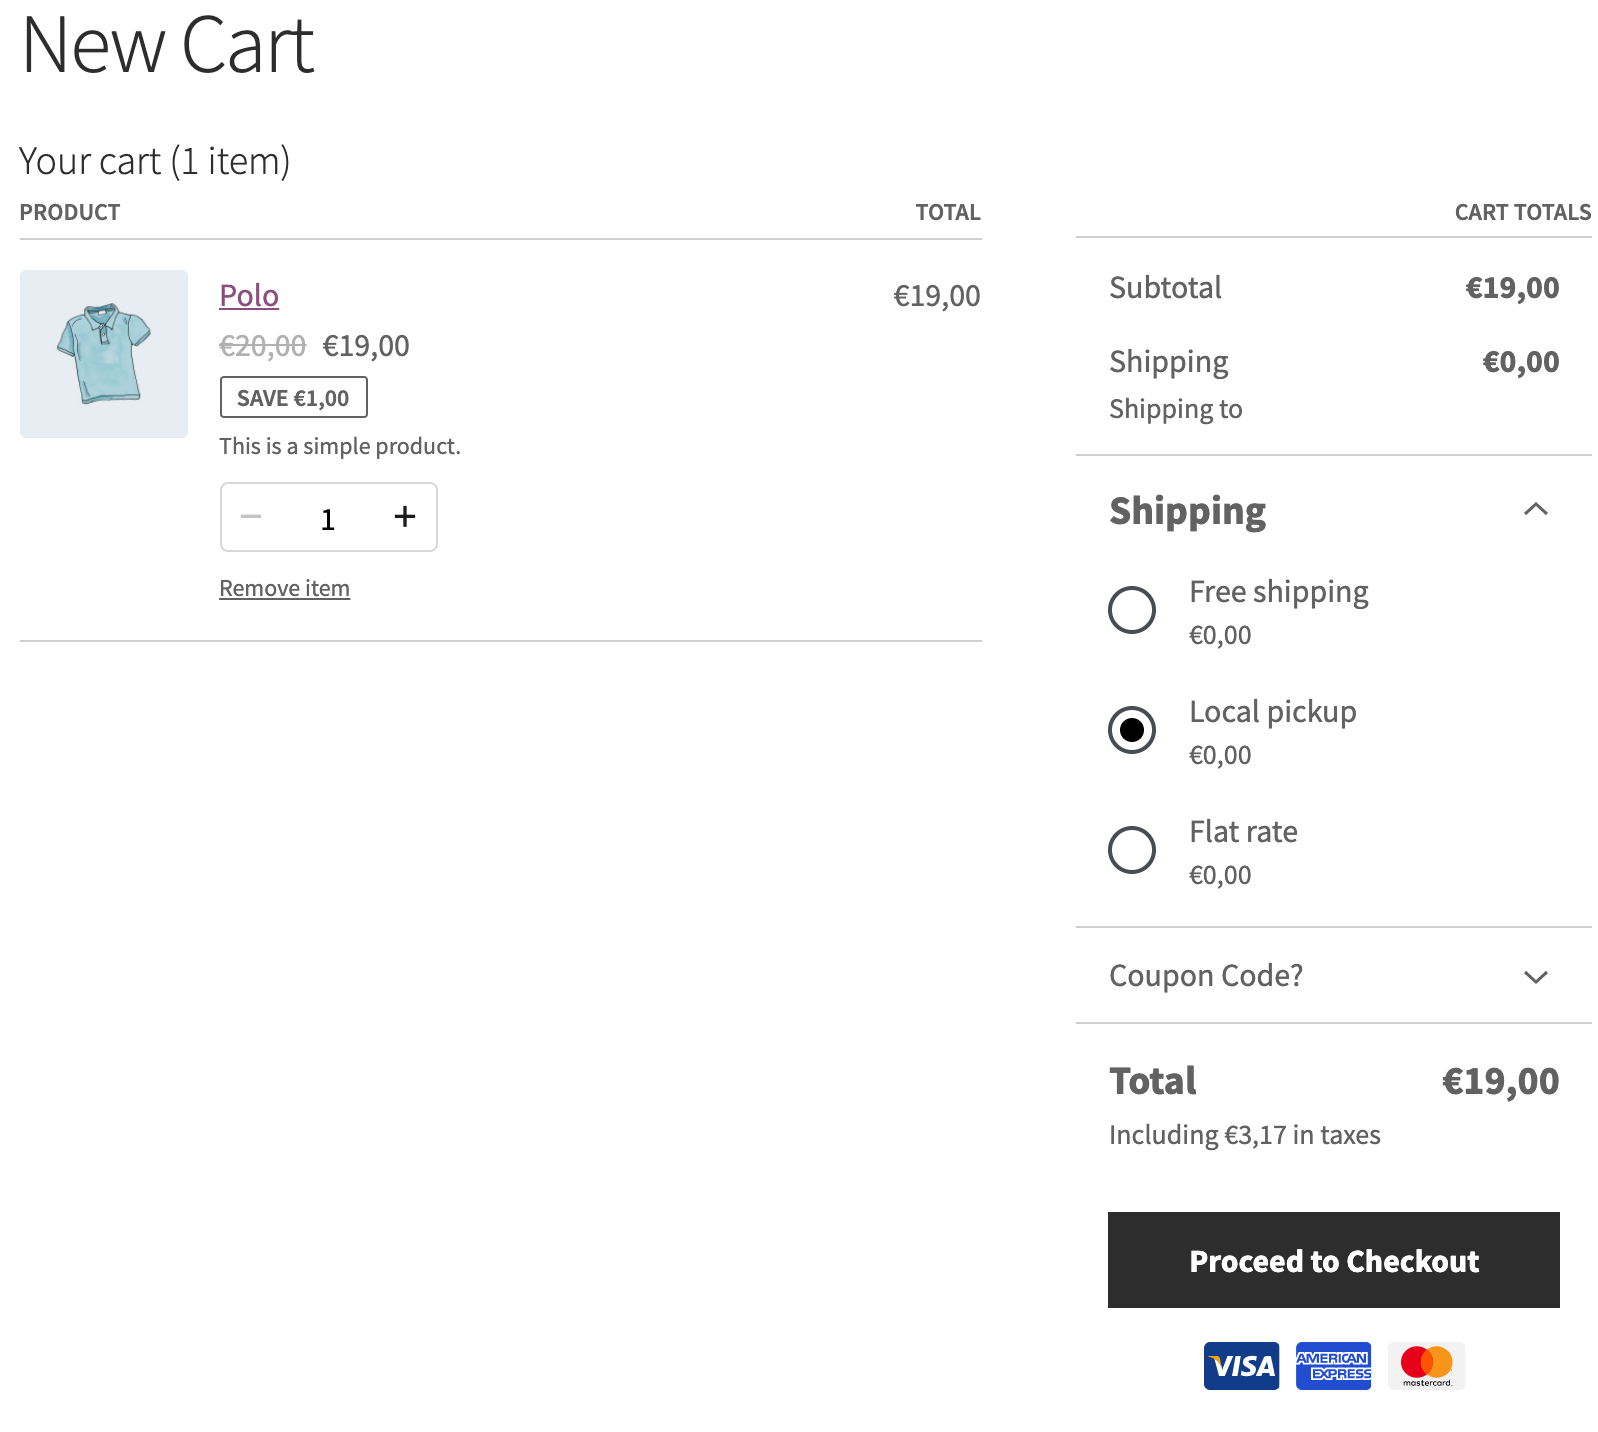Click the Mastercard payment icon
This screenshot has height=1432, width=1598.
coord(1426,1365)
